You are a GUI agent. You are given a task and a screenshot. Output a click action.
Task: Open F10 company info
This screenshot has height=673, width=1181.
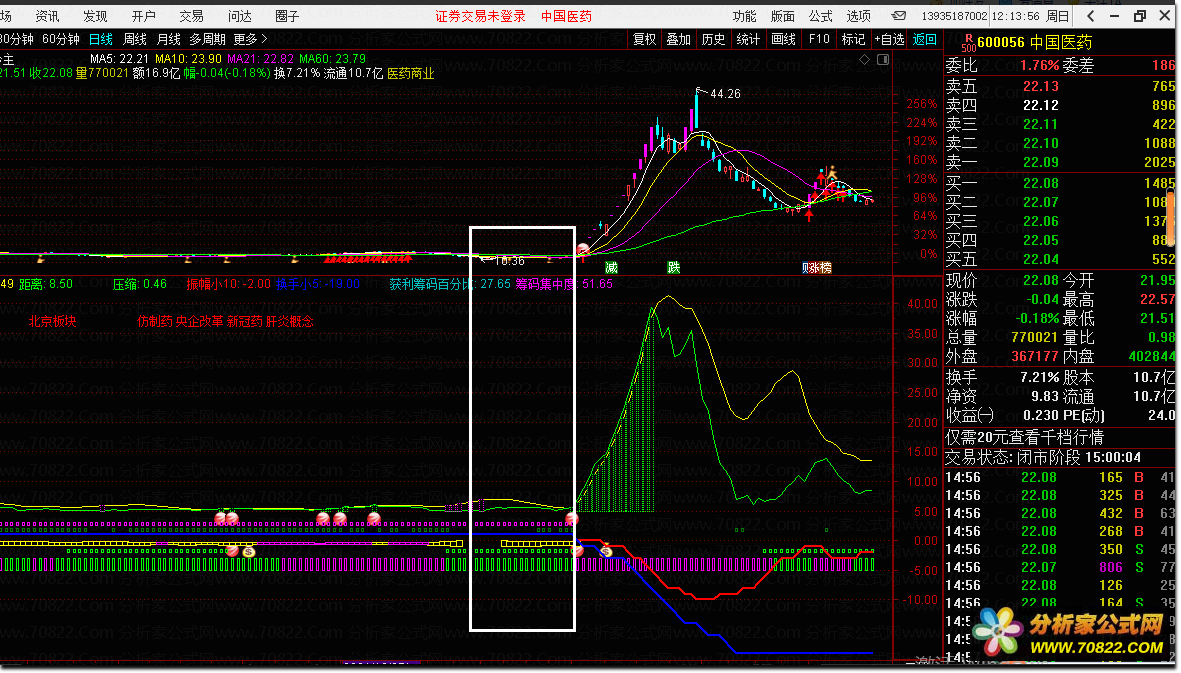(x=819, y=39)
